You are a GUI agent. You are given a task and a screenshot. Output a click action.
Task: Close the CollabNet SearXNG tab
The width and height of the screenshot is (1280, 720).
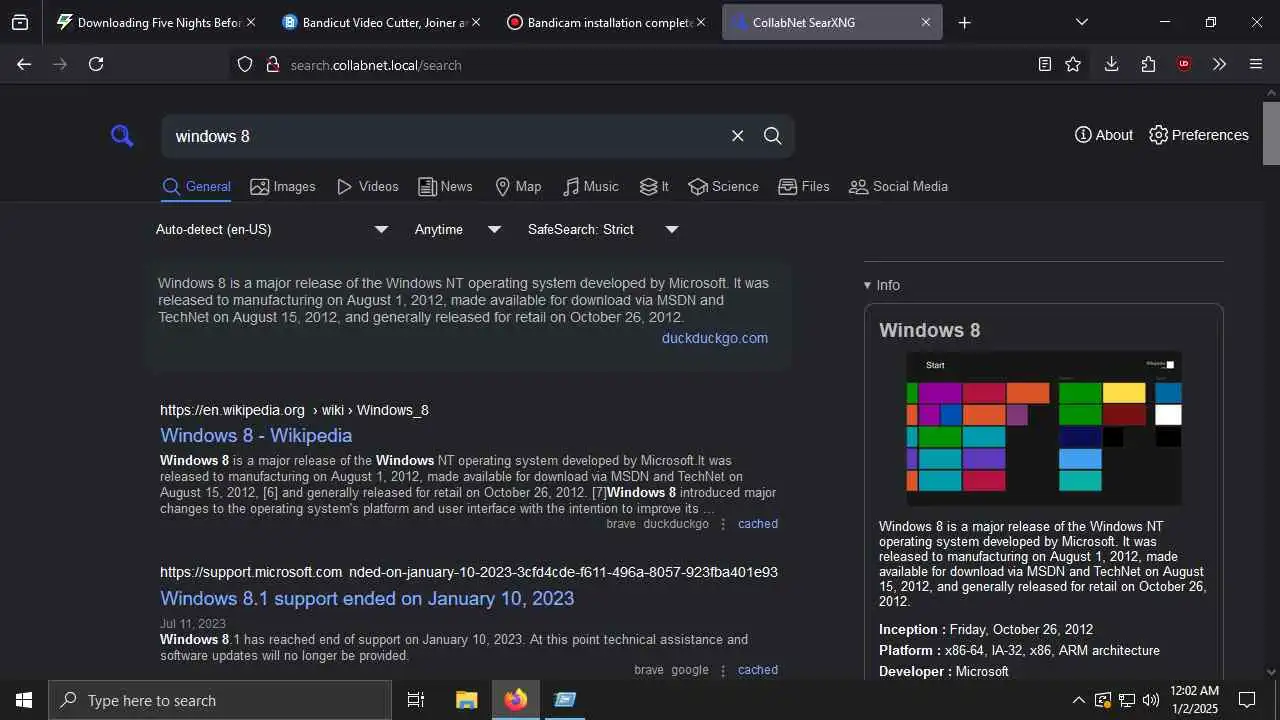click(x=926, y=22)
